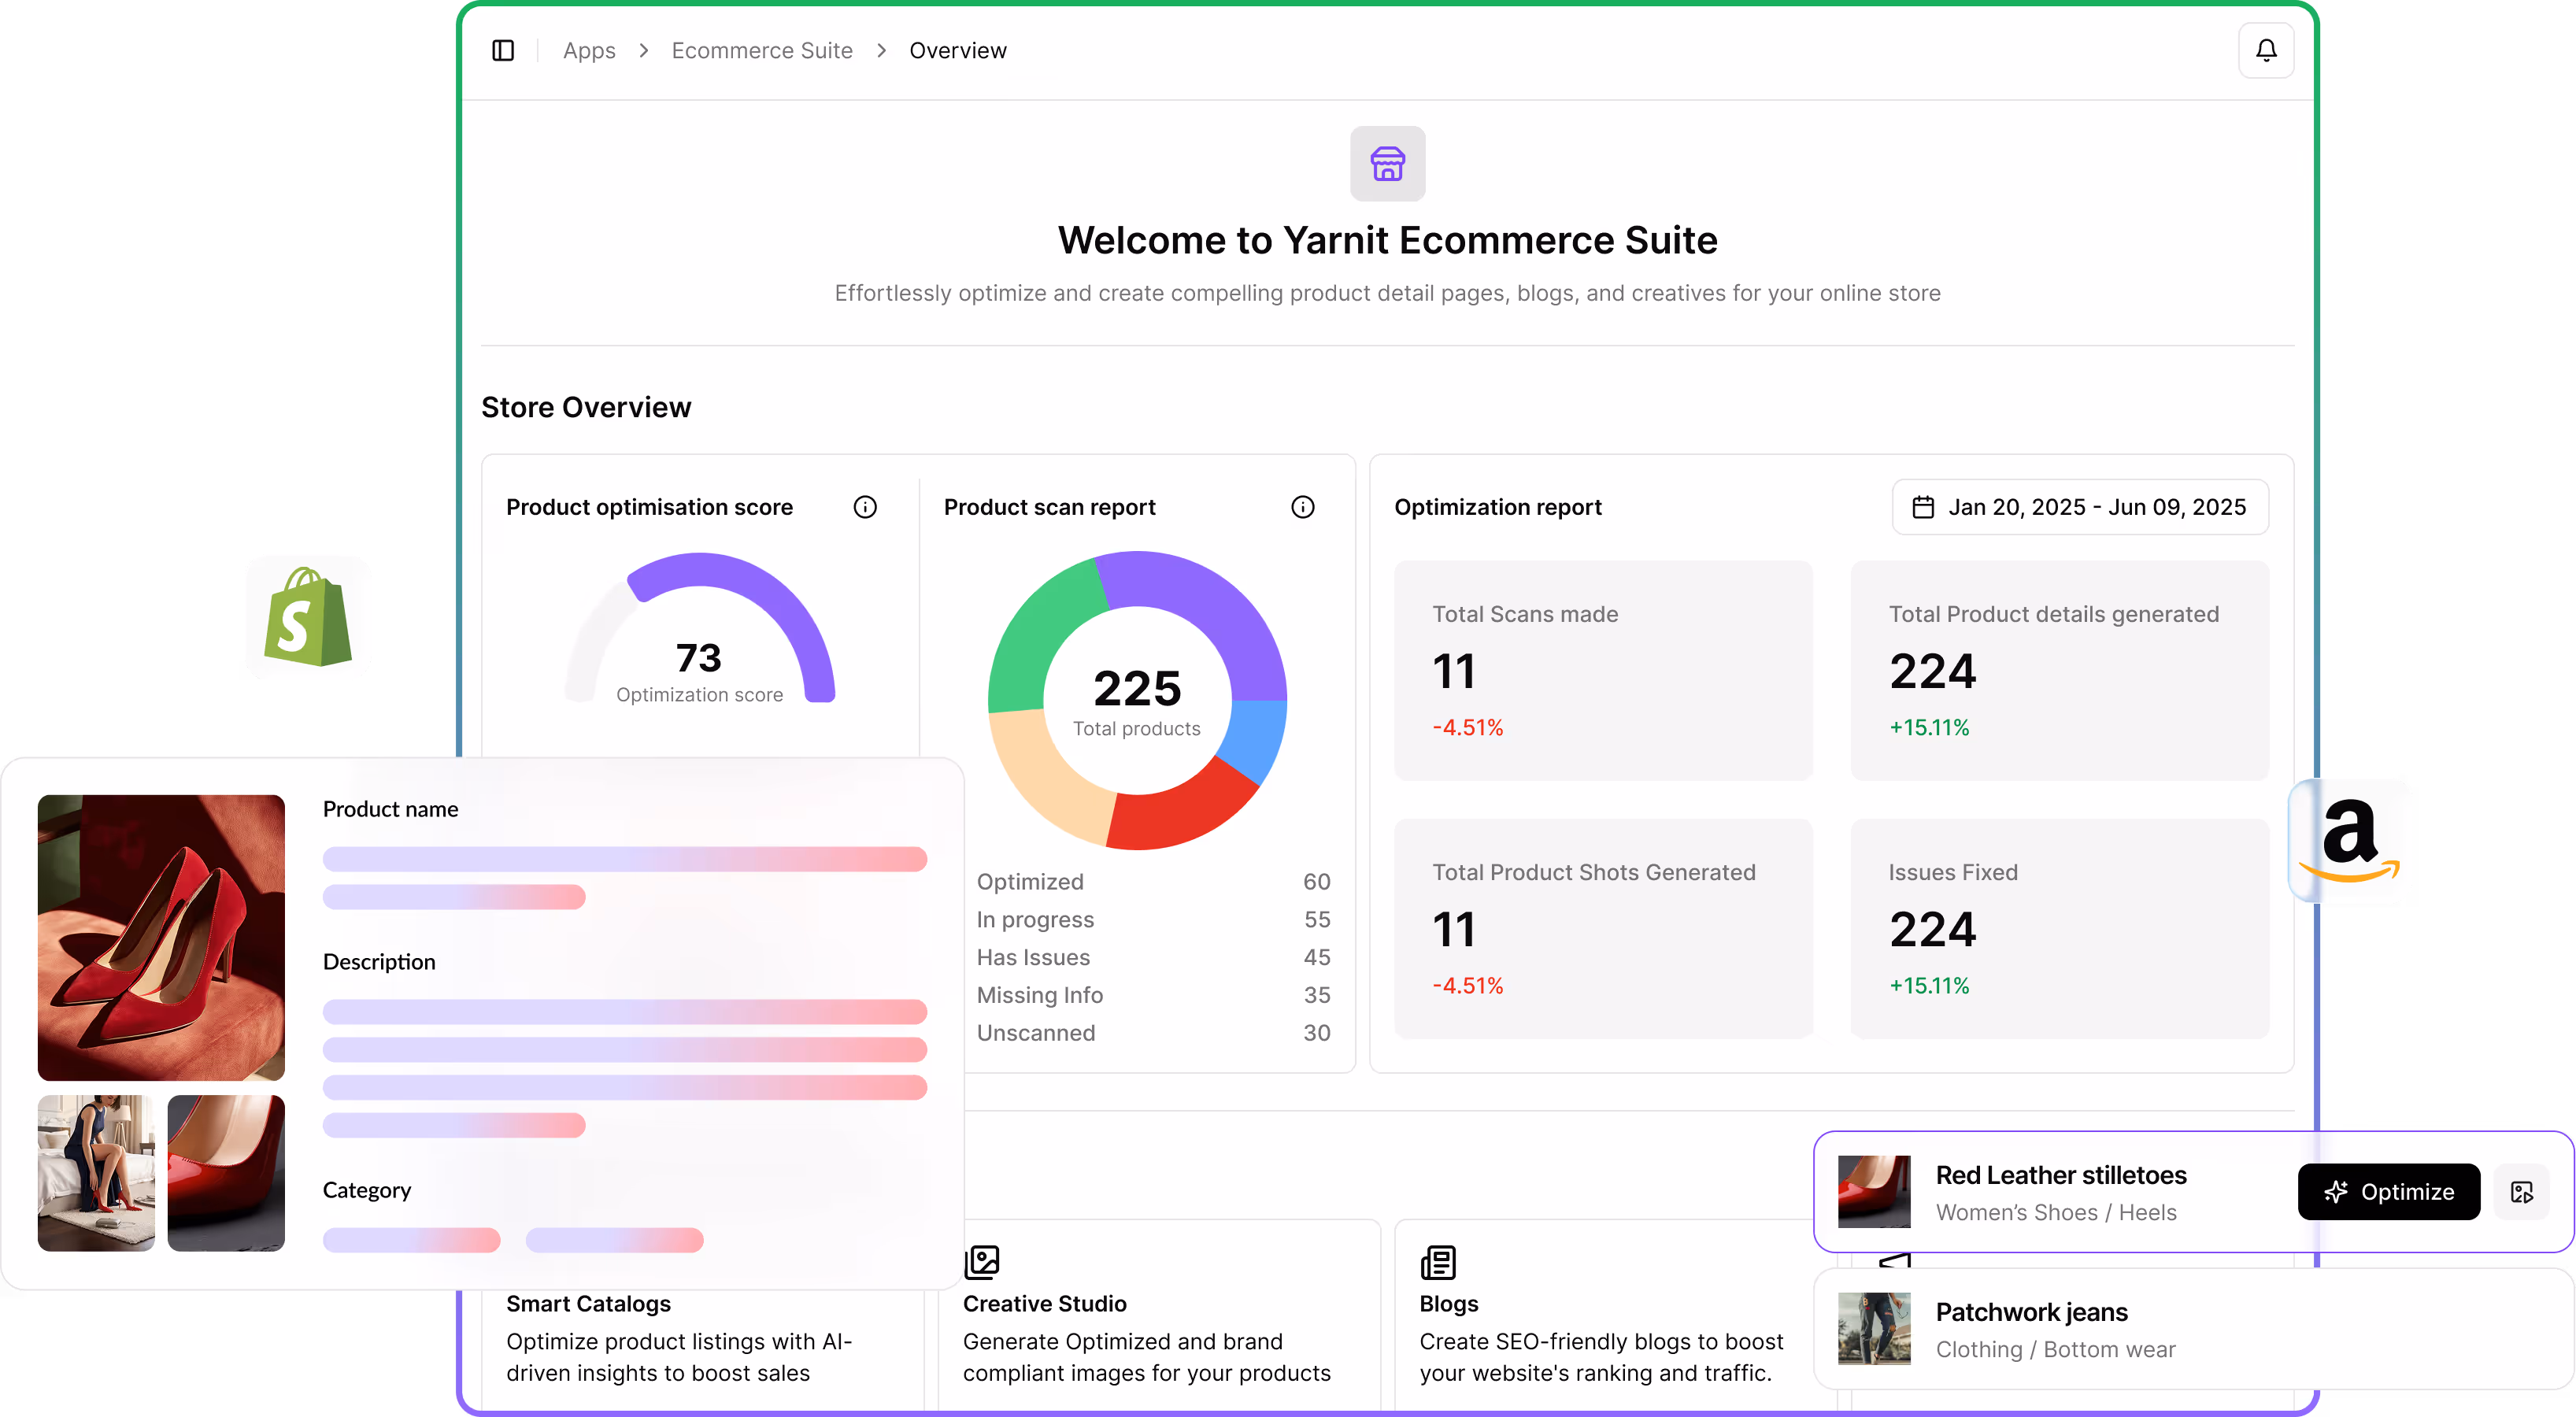Image resolution: width=2576 pixels, height=1417 pixels.
Task: Open the date range picker
Action: (x=2080, y=507)
